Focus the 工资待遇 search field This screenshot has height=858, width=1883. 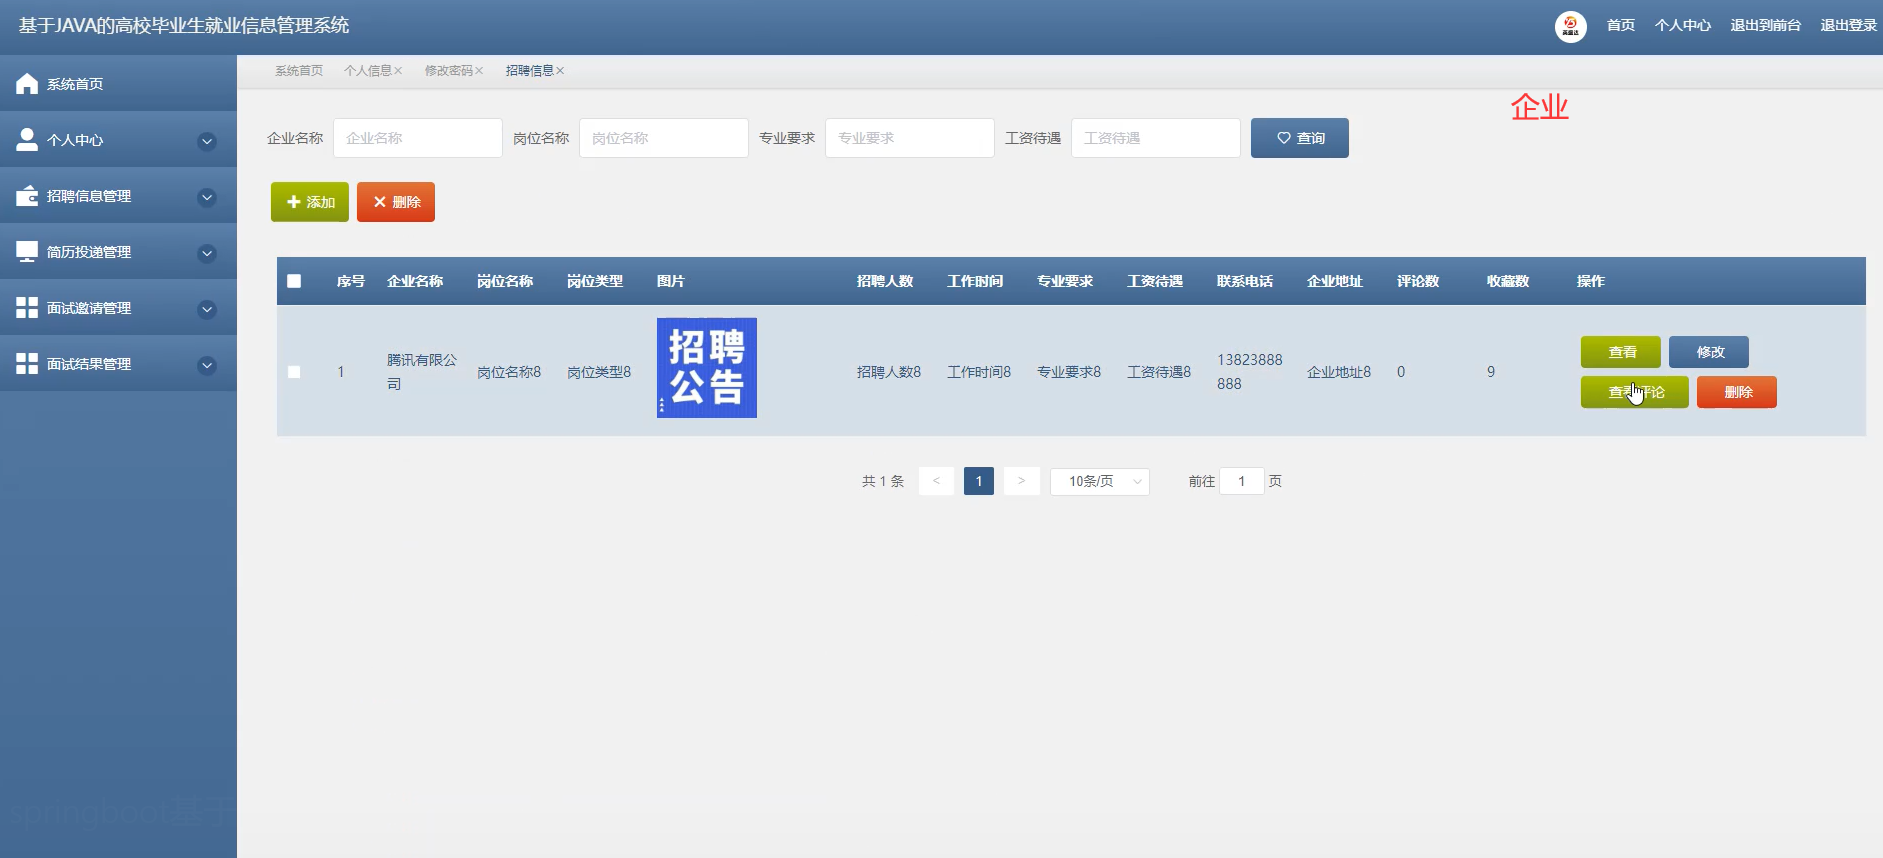tap(1156, 138)
